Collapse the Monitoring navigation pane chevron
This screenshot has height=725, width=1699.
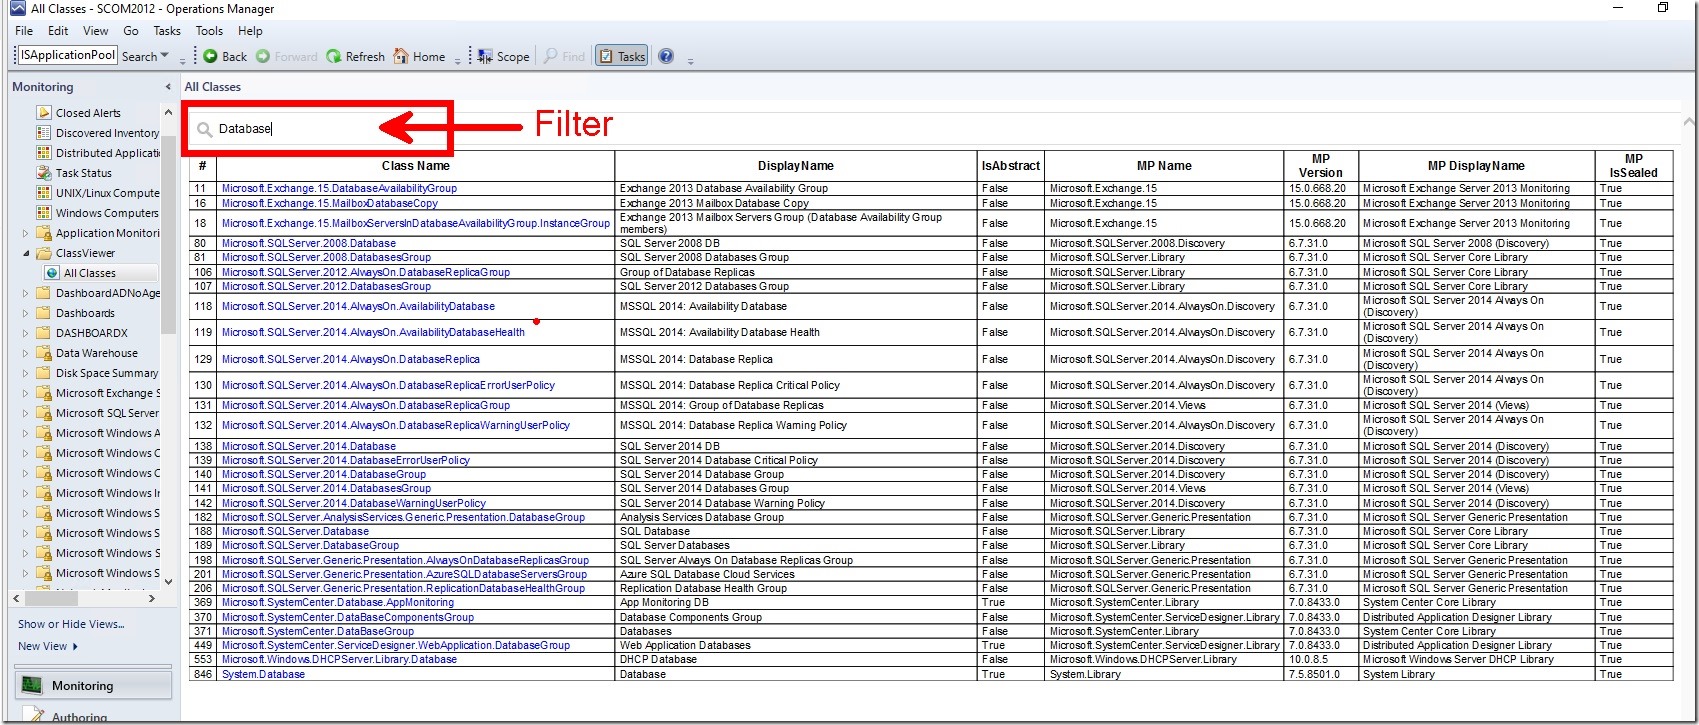tap(168, 87)
